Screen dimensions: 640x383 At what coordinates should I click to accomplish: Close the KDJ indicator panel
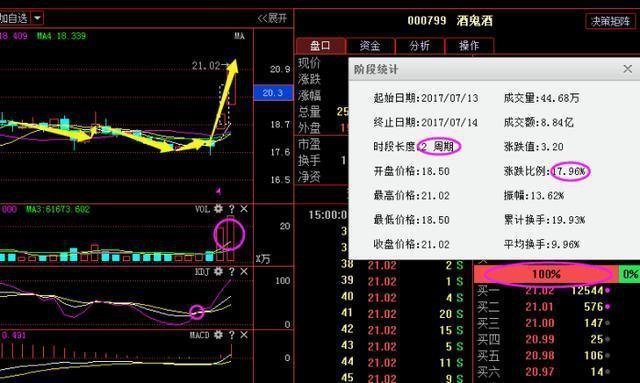pos(244,272)
